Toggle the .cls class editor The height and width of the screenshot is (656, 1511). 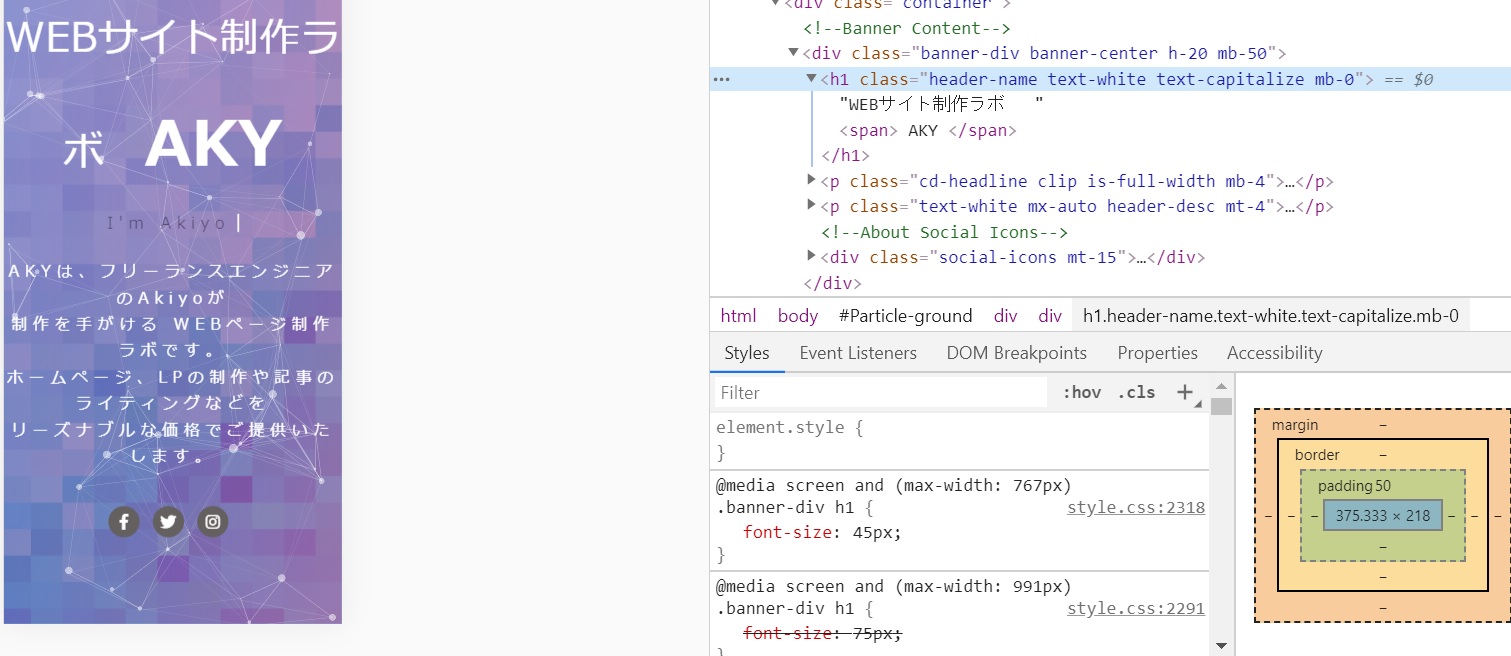click(x=1136, y=393)
